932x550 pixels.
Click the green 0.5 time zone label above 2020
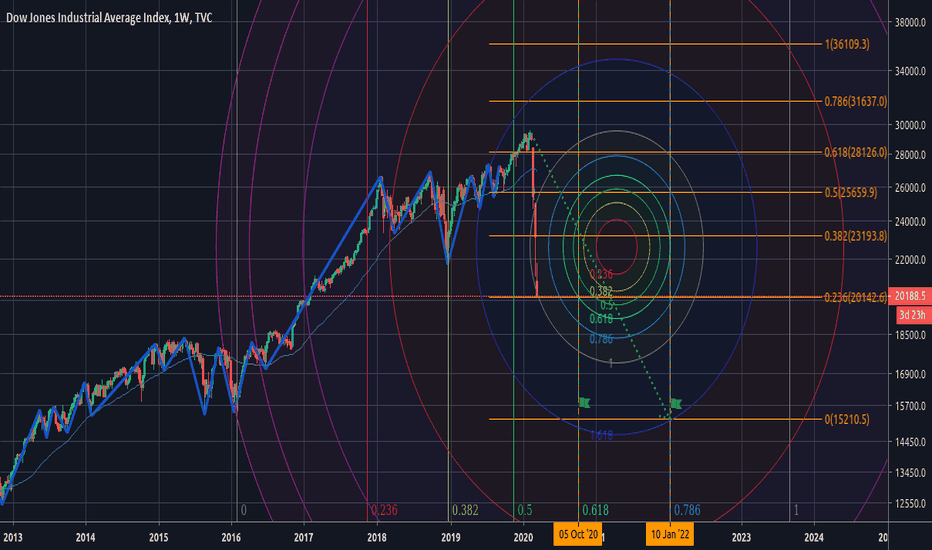[x=525, y=510]
